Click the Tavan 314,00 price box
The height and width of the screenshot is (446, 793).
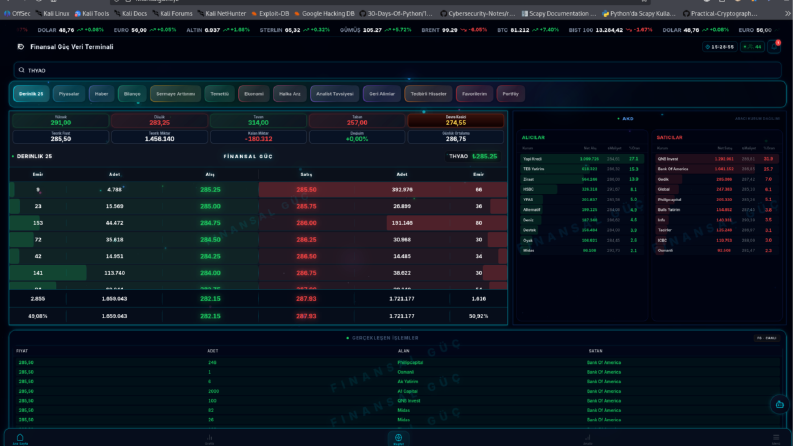[x=258, y=120]
